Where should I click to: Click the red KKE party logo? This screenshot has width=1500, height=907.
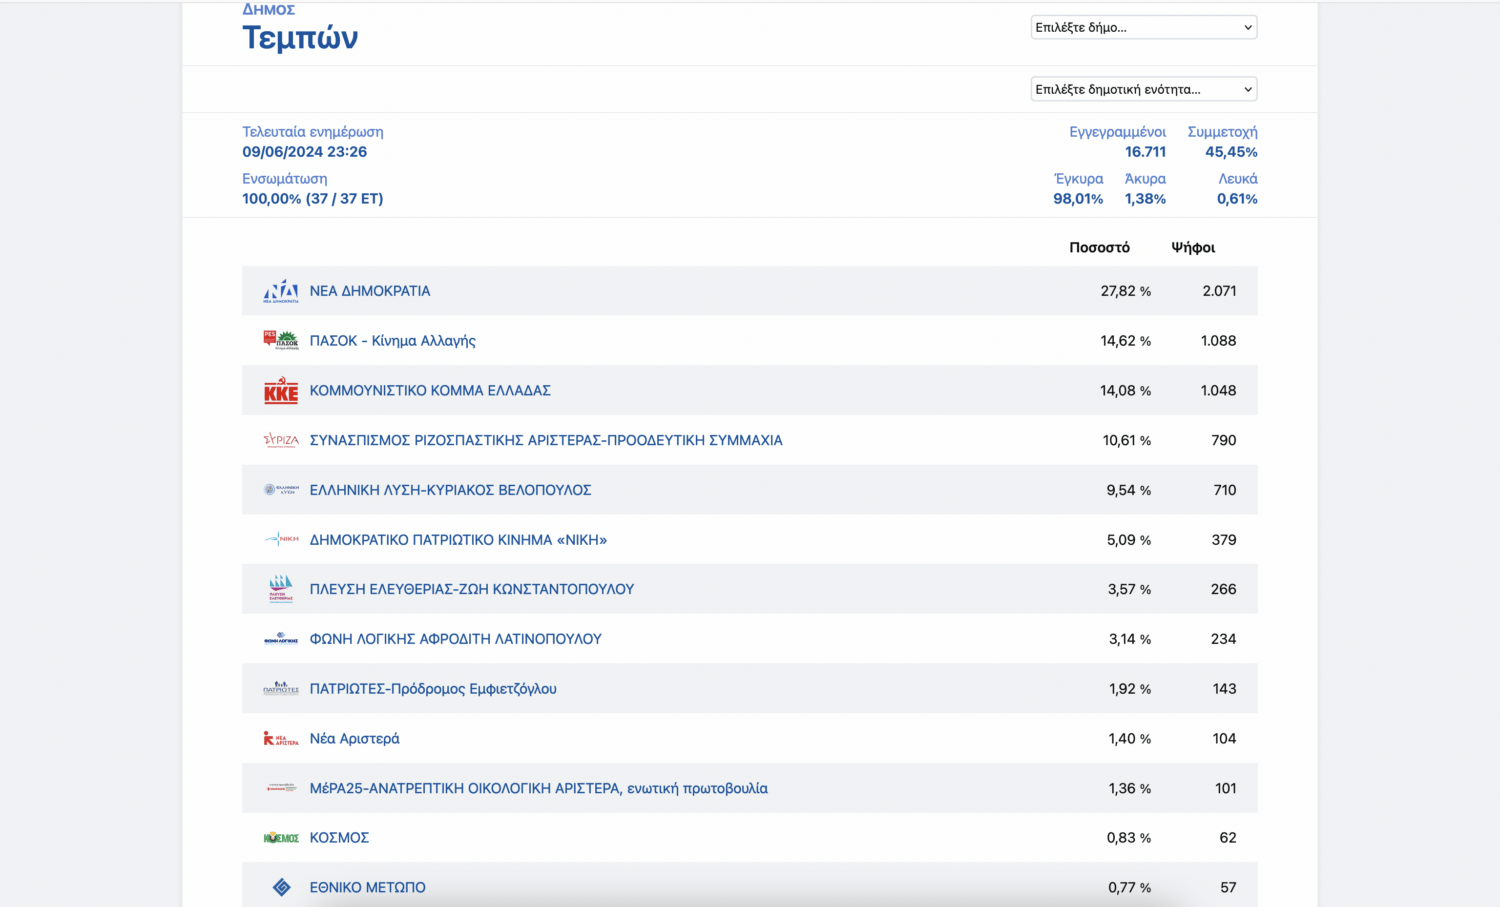click(x=281, y=390)
